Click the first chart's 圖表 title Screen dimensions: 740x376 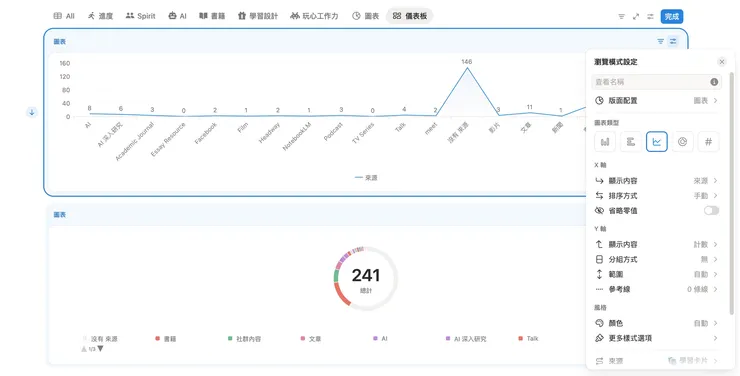point(60,42)
